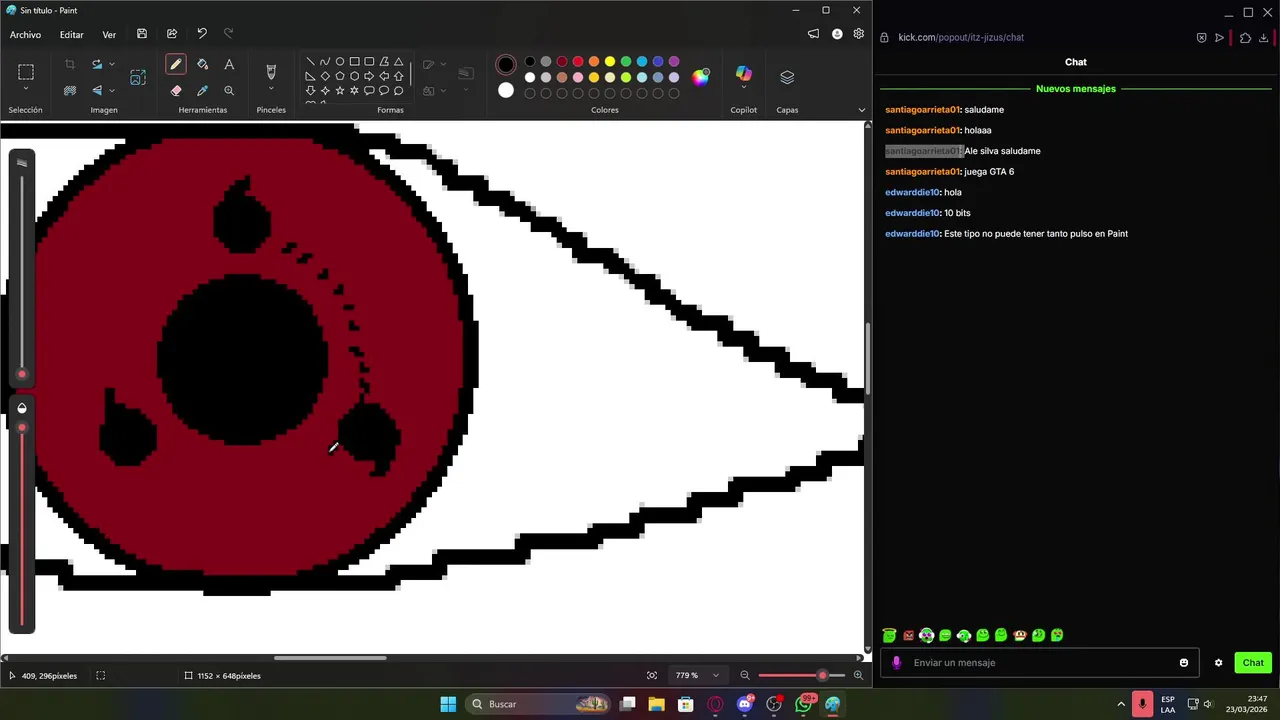Click the Redo arrow icon
The image size is (1280, 720).
pyautogui.click(x=229, y=34)
